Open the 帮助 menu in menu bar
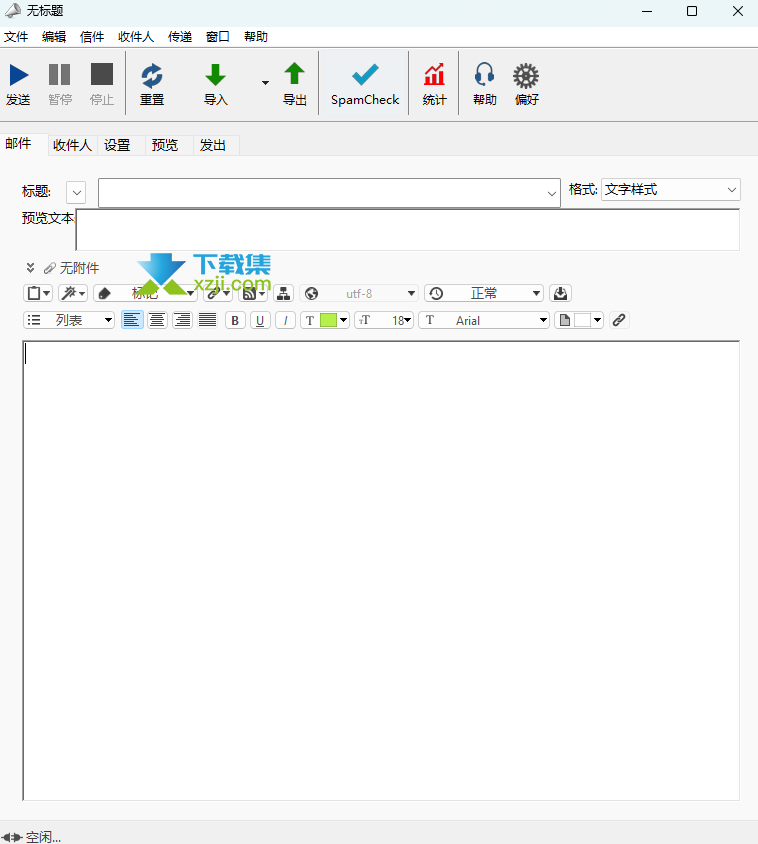Image resolution: width=758 pixels, height=844 pixels. coord(256,37)
